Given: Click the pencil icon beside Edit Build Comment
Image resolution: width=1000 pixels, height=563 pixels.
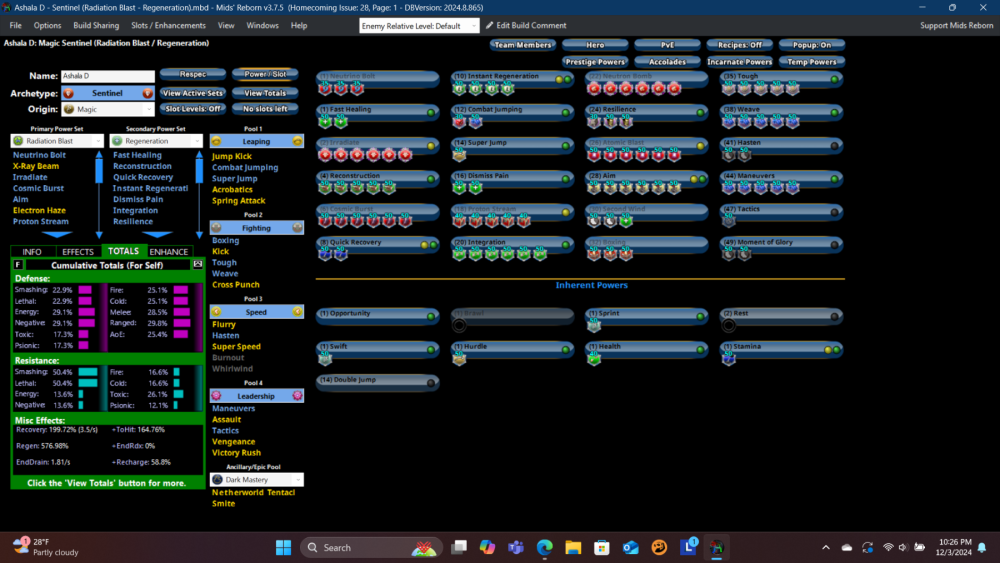Looking at the screenshot, I should pyautogui.click(x=490, y=25).
